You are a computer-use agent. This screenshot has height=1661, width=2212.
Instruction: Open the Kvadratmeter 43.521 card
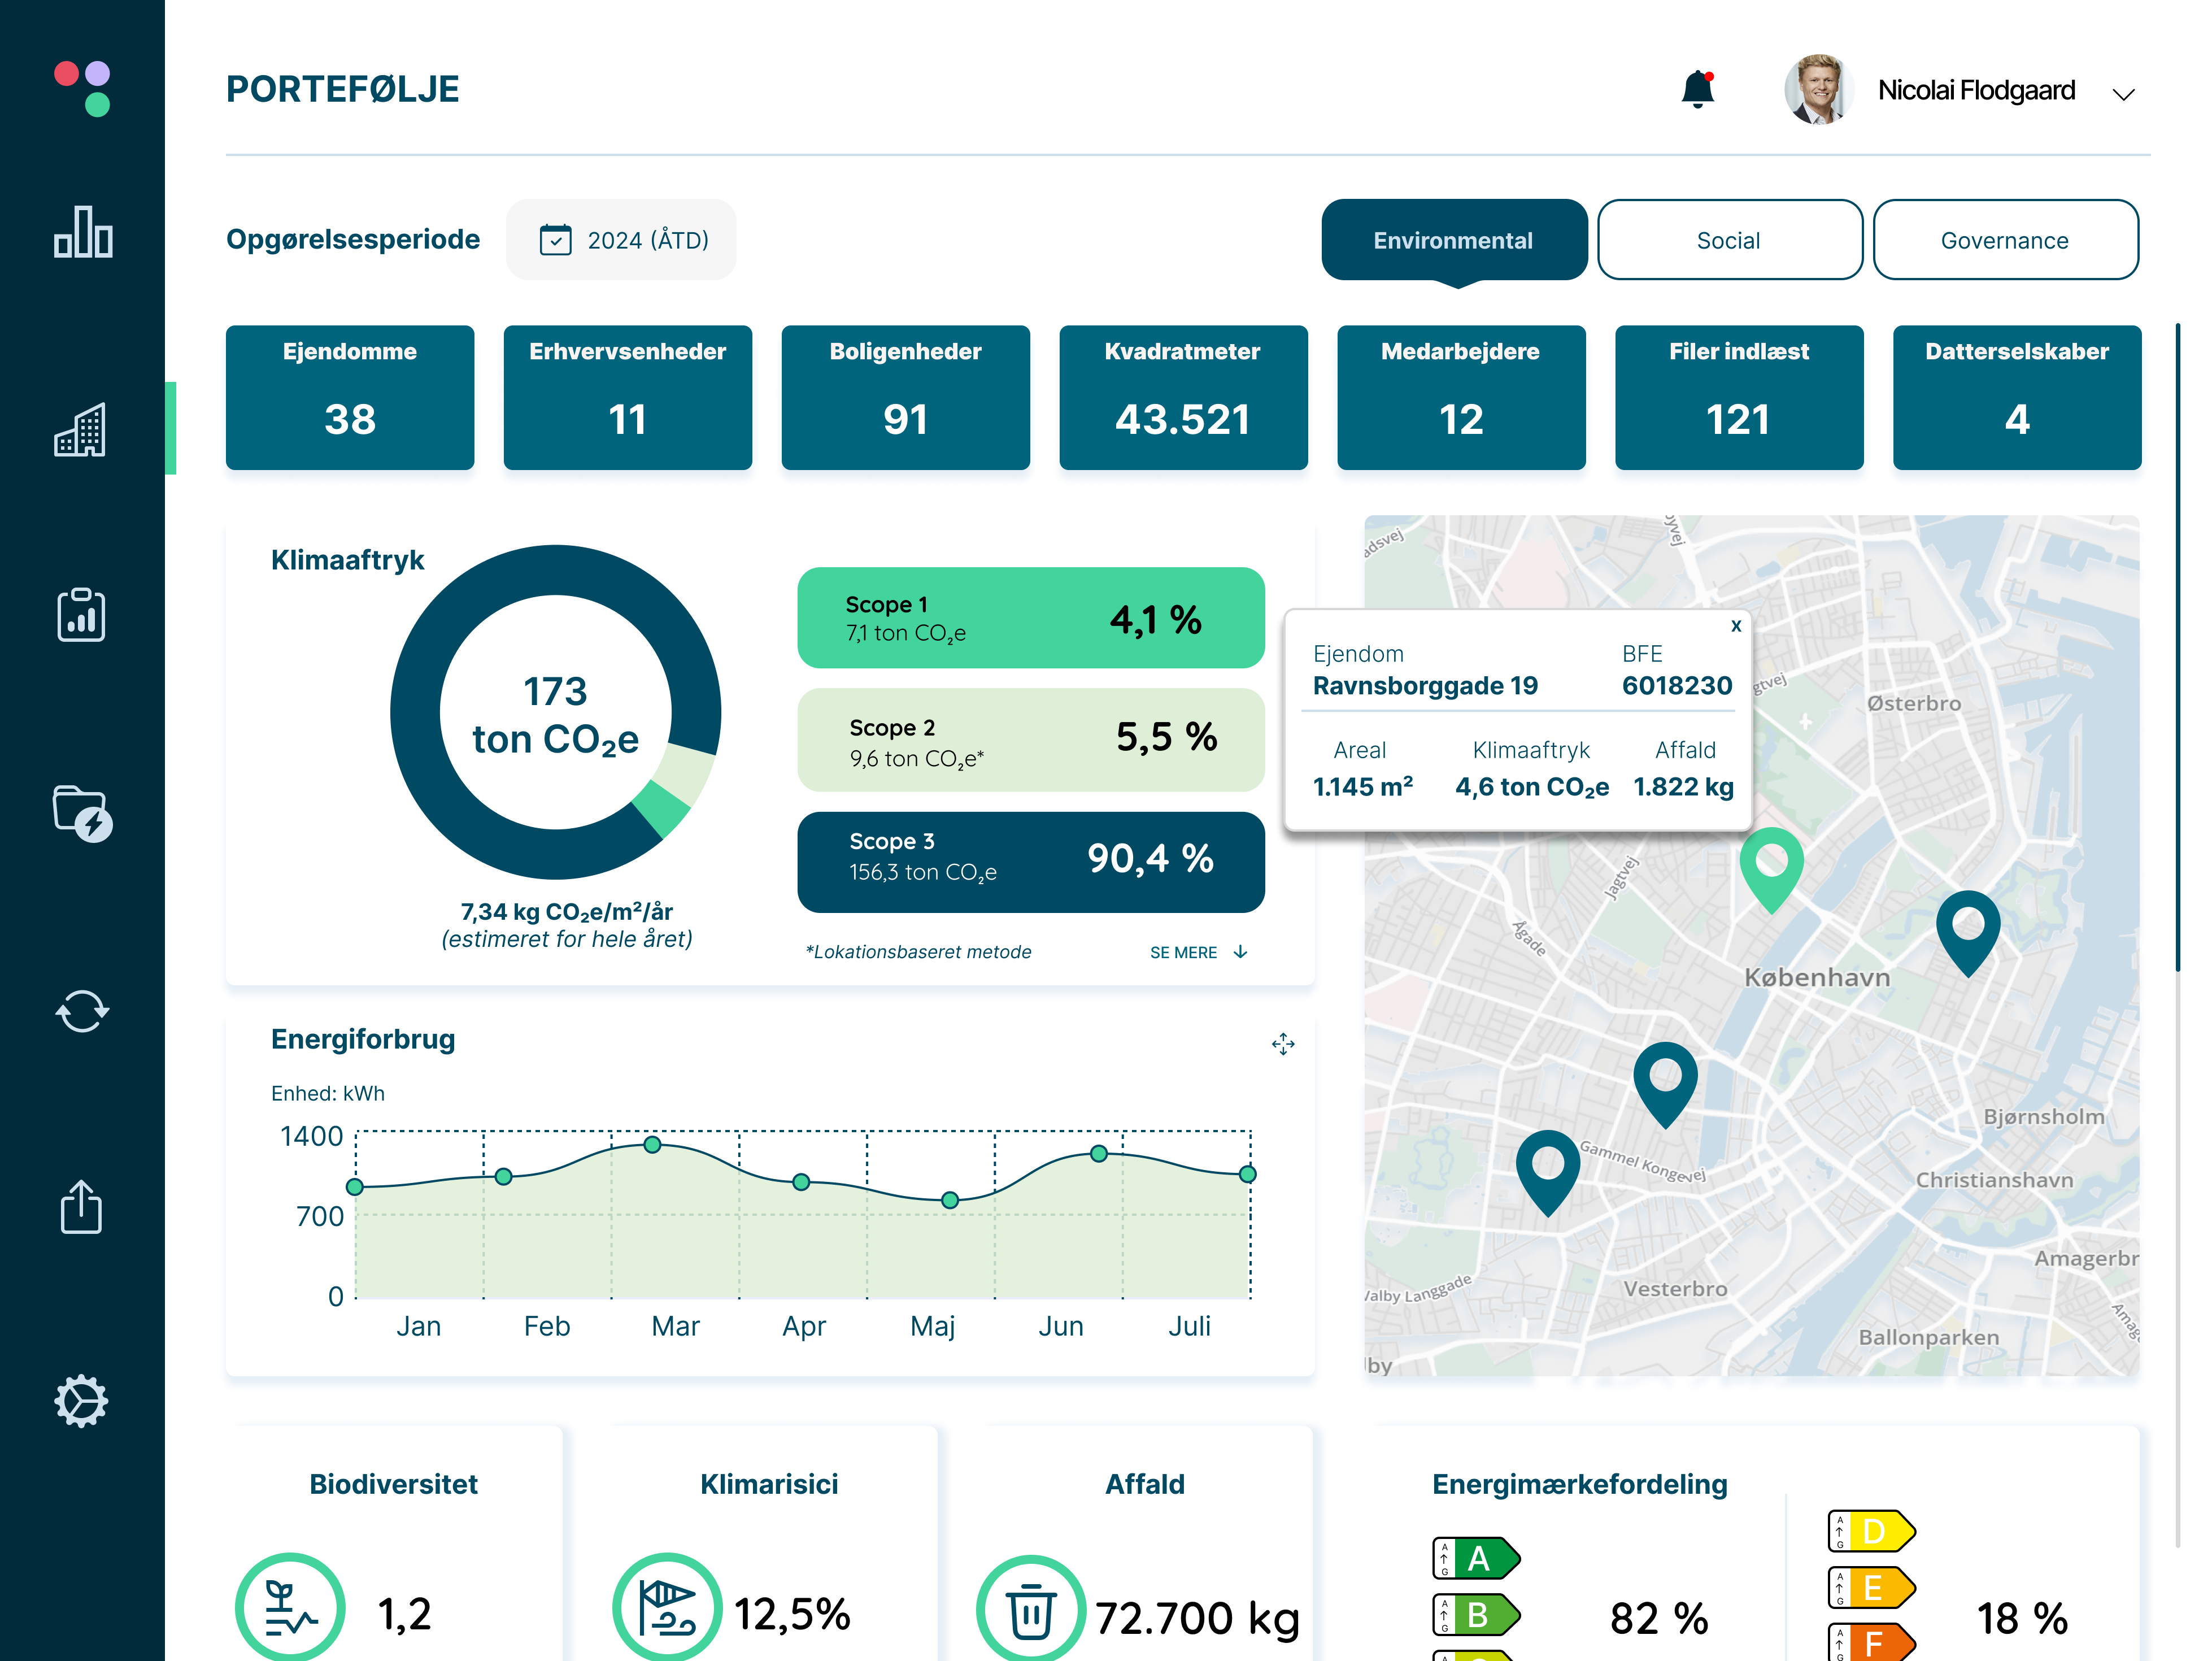[x=1184, y=397]
